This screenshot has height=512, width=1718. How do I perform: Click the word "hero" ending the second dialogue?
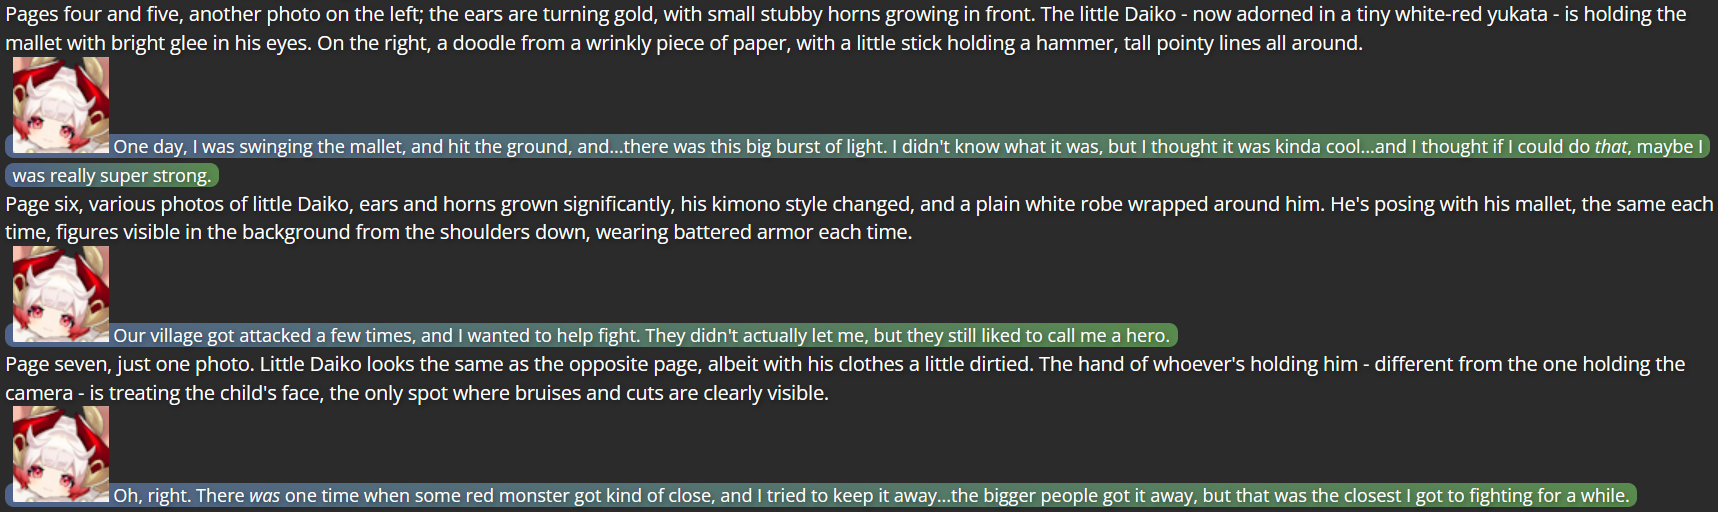coord(1146,336)
